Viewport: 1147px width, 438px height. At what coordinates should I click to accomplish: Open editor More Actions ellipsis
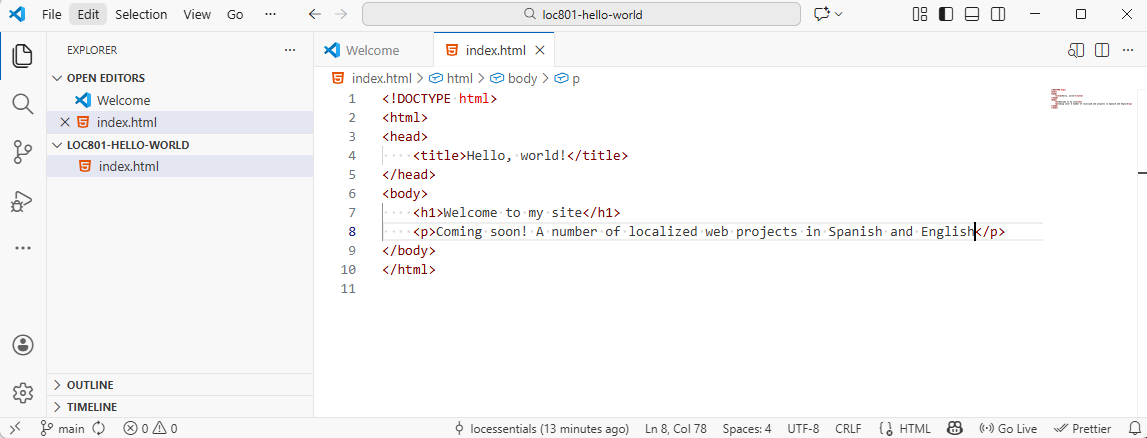tap(1127, 50)
